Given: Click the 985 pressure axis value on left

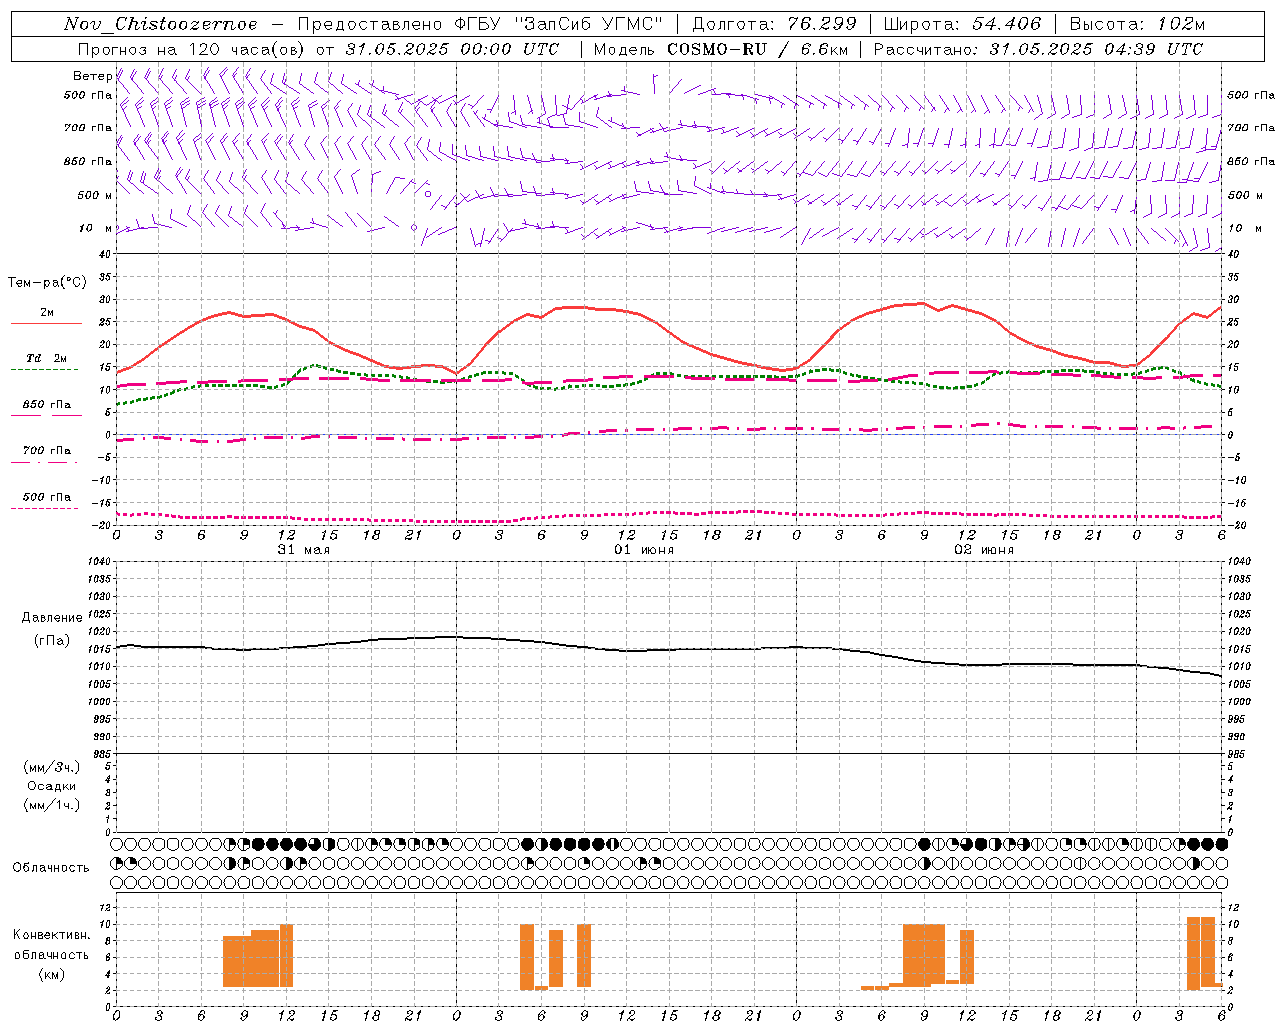Looking at the screenshot, I should tap(100, 754).
